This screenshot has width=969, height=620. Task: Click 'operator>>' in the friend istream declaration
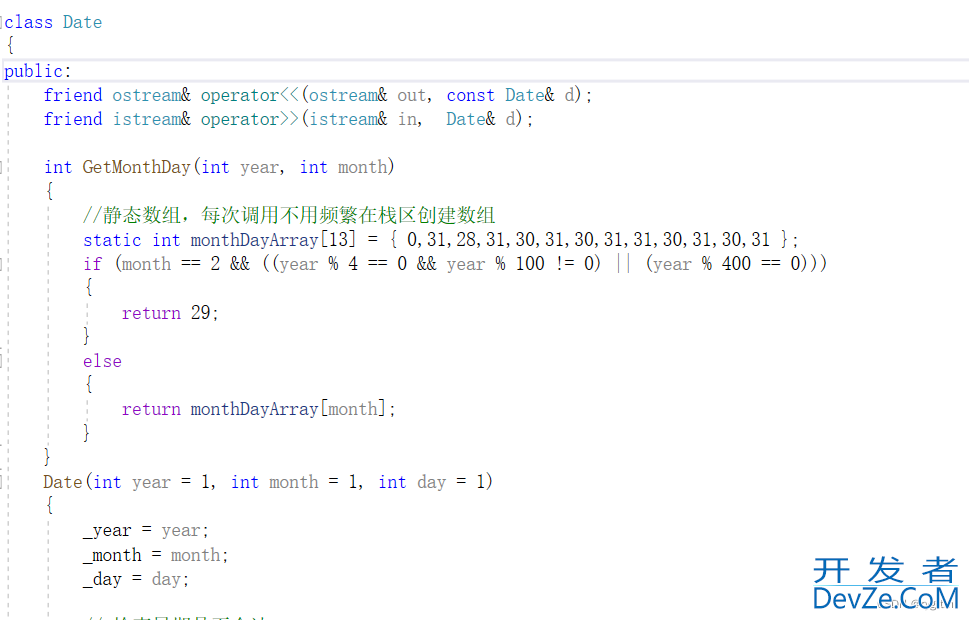(x=250, y=119)
